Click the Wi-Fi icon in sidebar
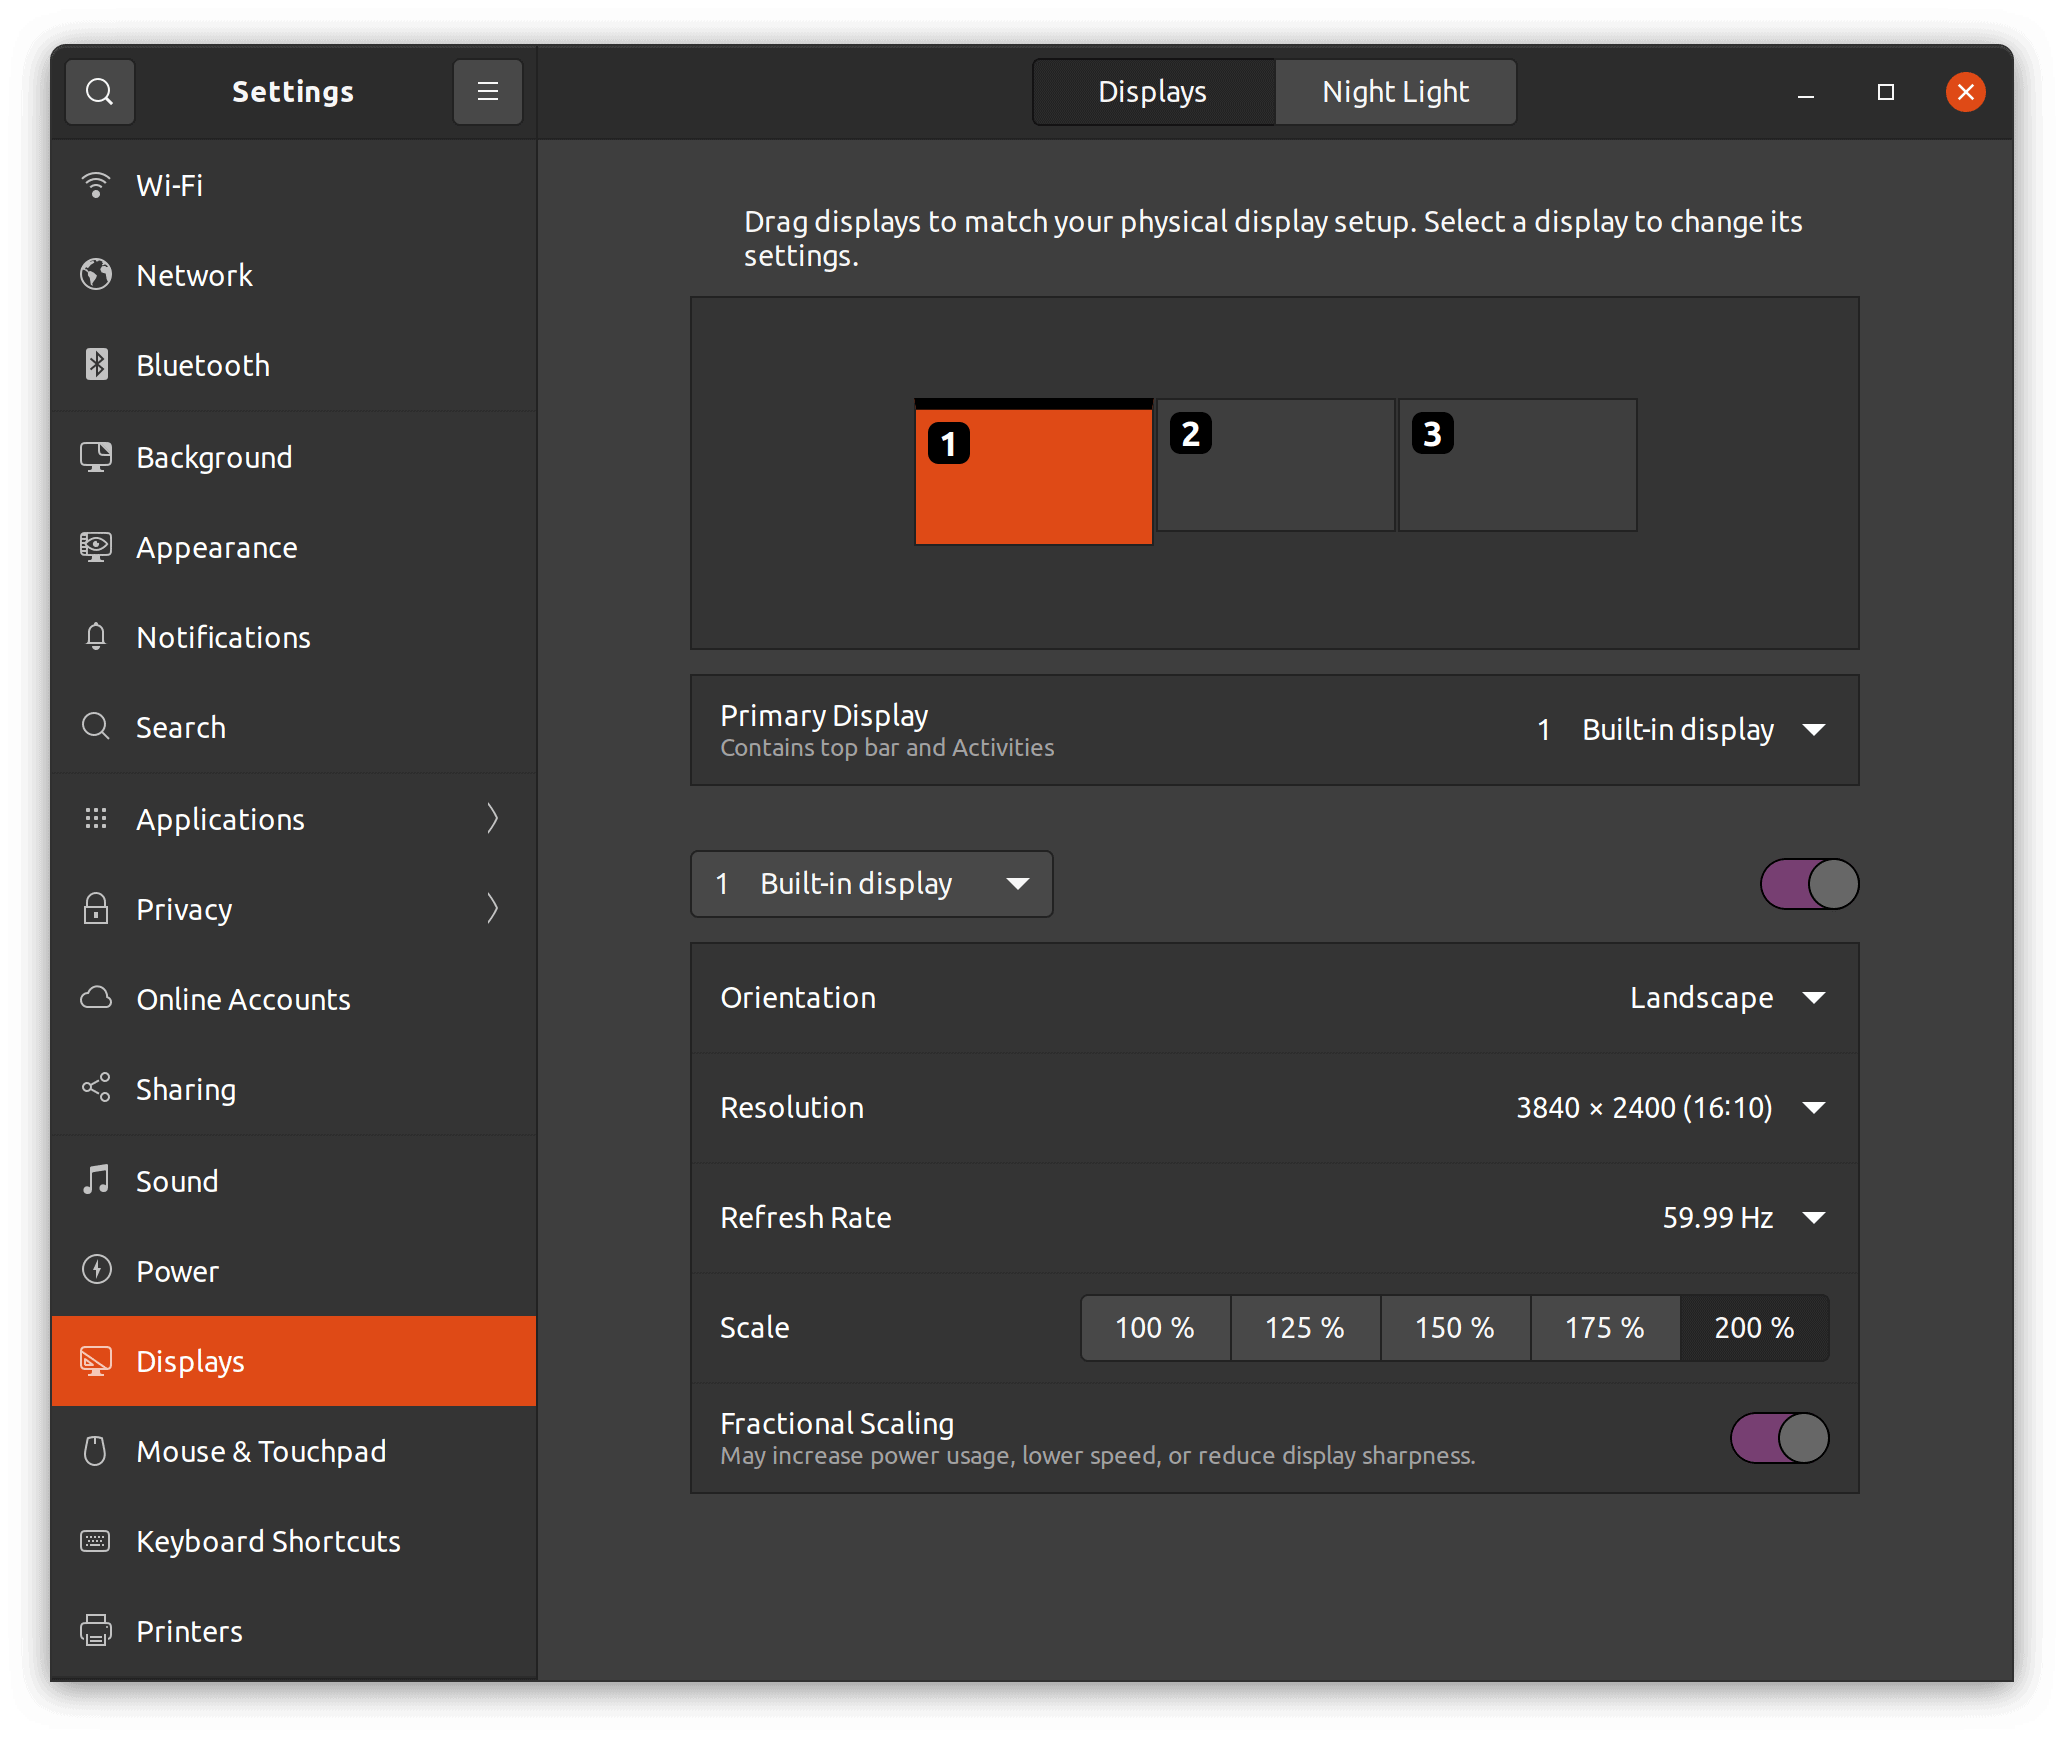The width and height of the screenshot is (2064, 1738). pyautogui.click(x=96, y=185)
